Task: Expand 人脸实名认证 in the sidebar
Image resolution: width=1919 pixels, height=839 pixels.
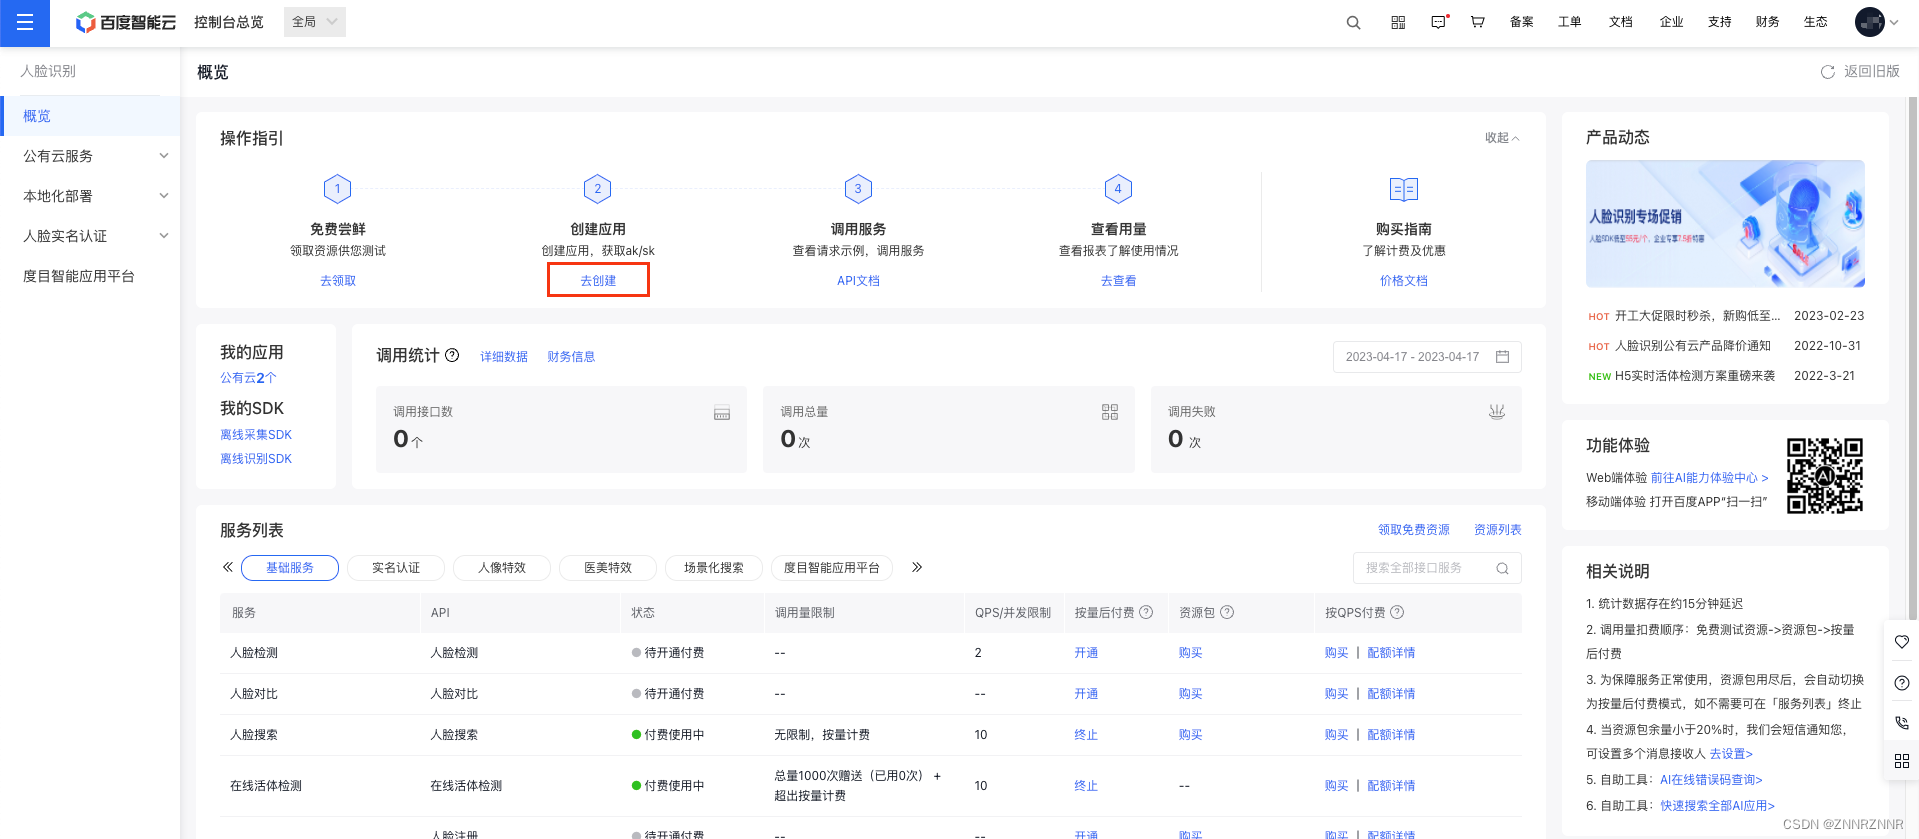Action: click(x=90, y=236)
